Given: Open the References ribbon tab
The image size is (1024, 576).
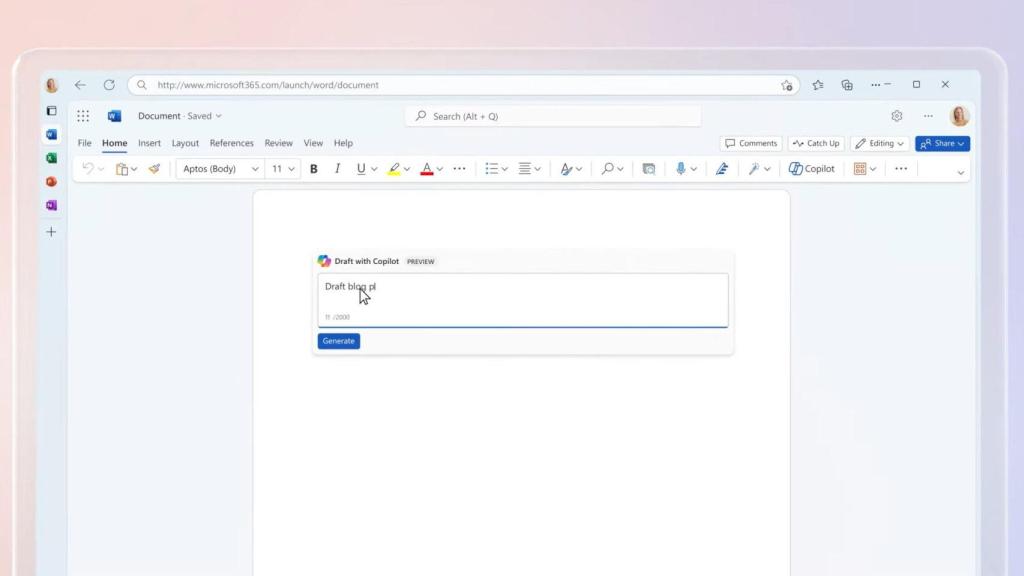Looking at the screenshot, I should (232, 143).
